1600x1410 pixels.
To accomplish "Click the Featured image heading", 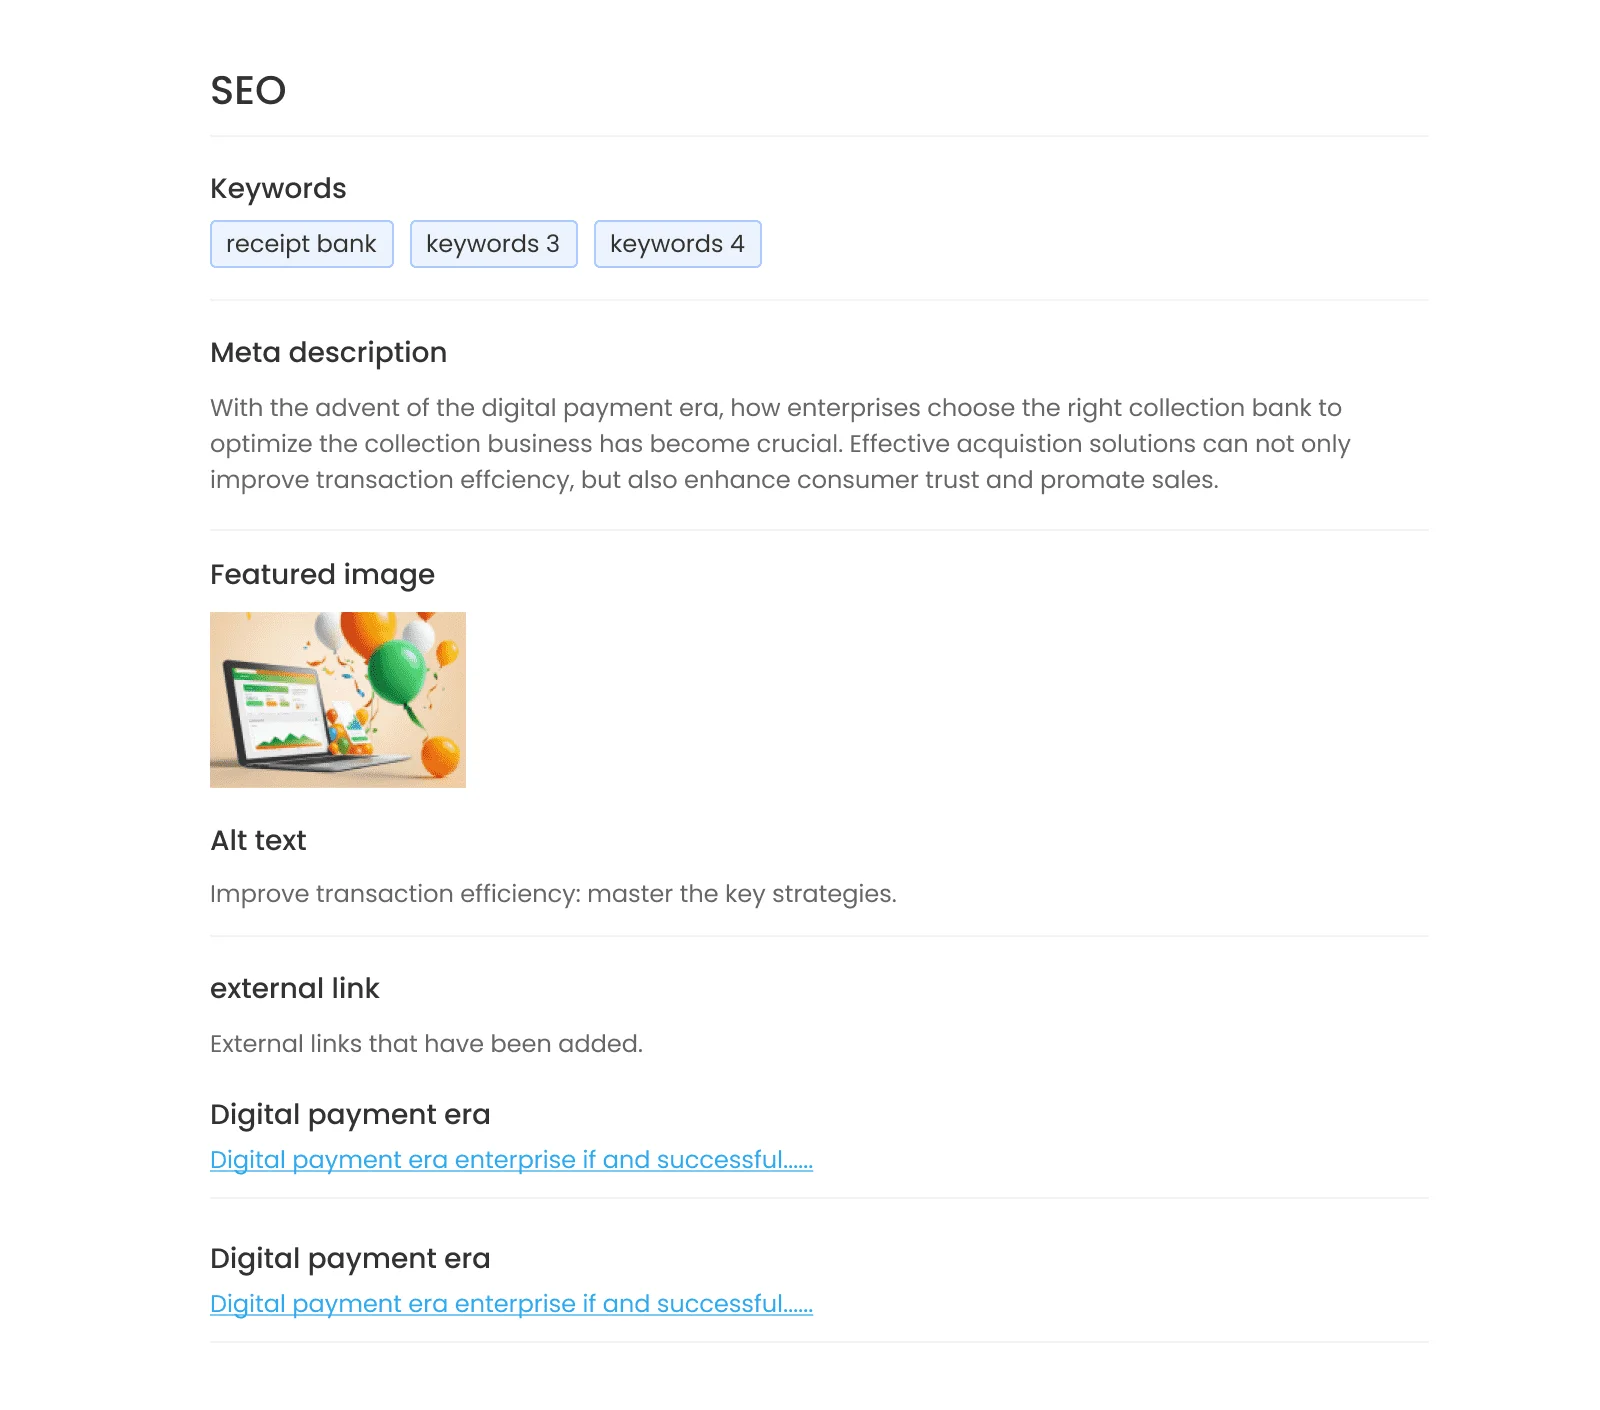I will point(322,574).
